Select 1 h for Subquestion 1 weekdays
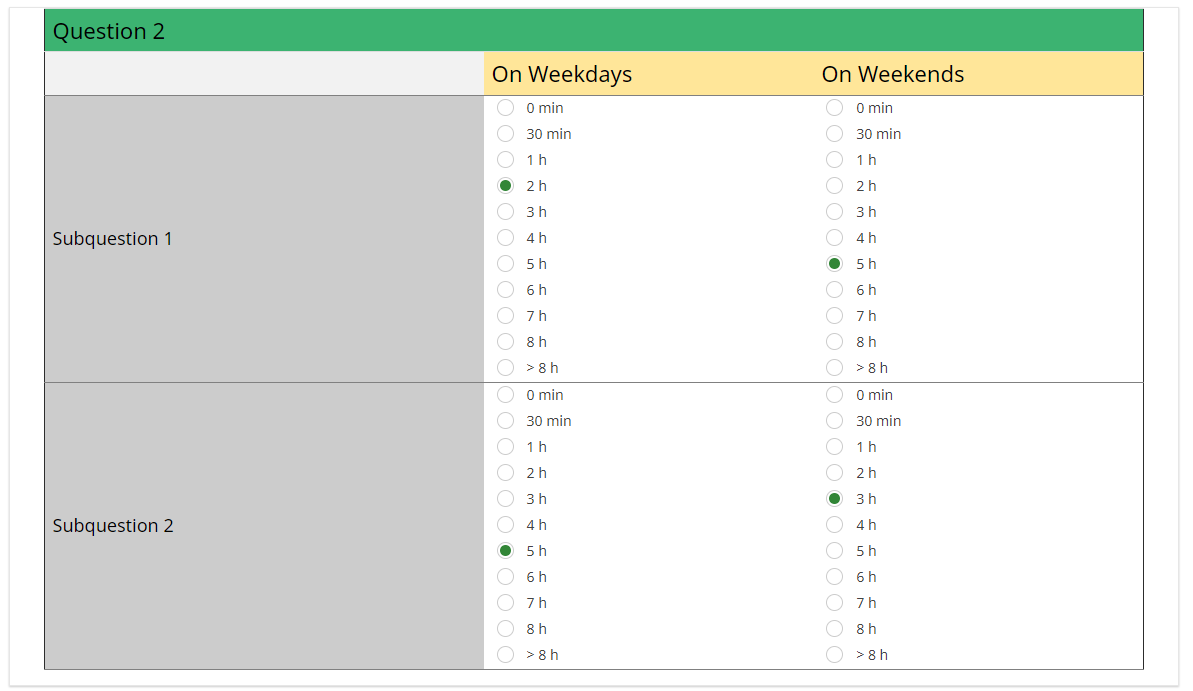Image resolution: width=1193 pixels, height=691 pixels. pos(506,160)
